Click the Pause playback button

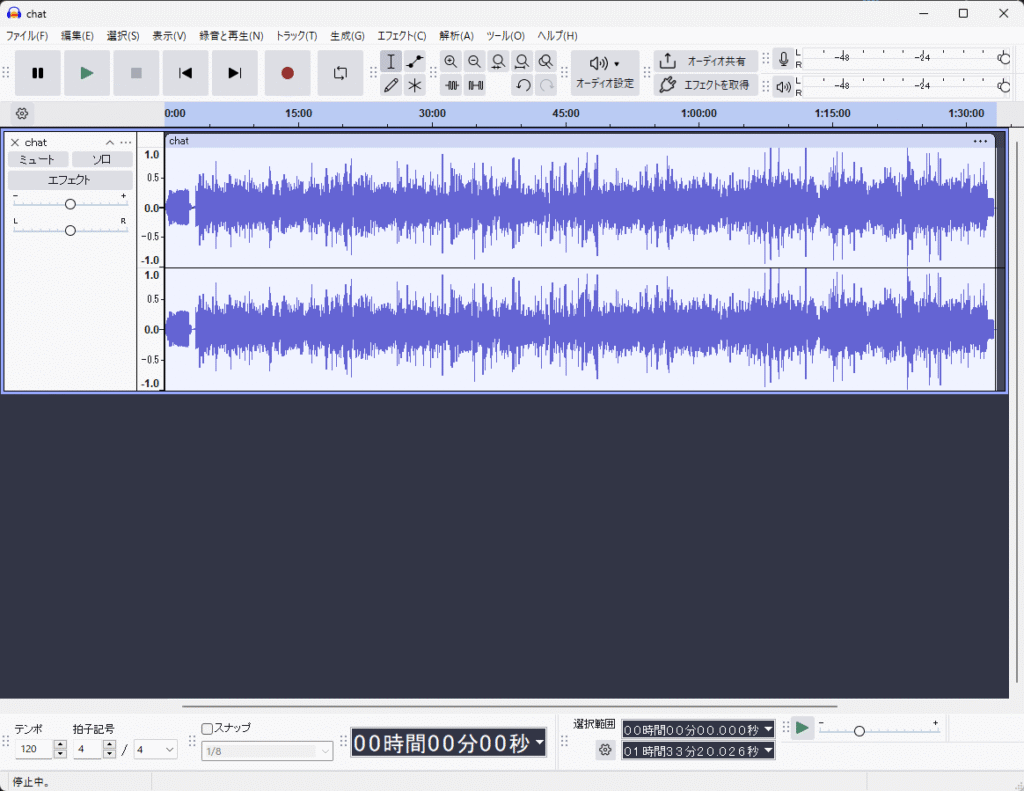click(38, 73)
